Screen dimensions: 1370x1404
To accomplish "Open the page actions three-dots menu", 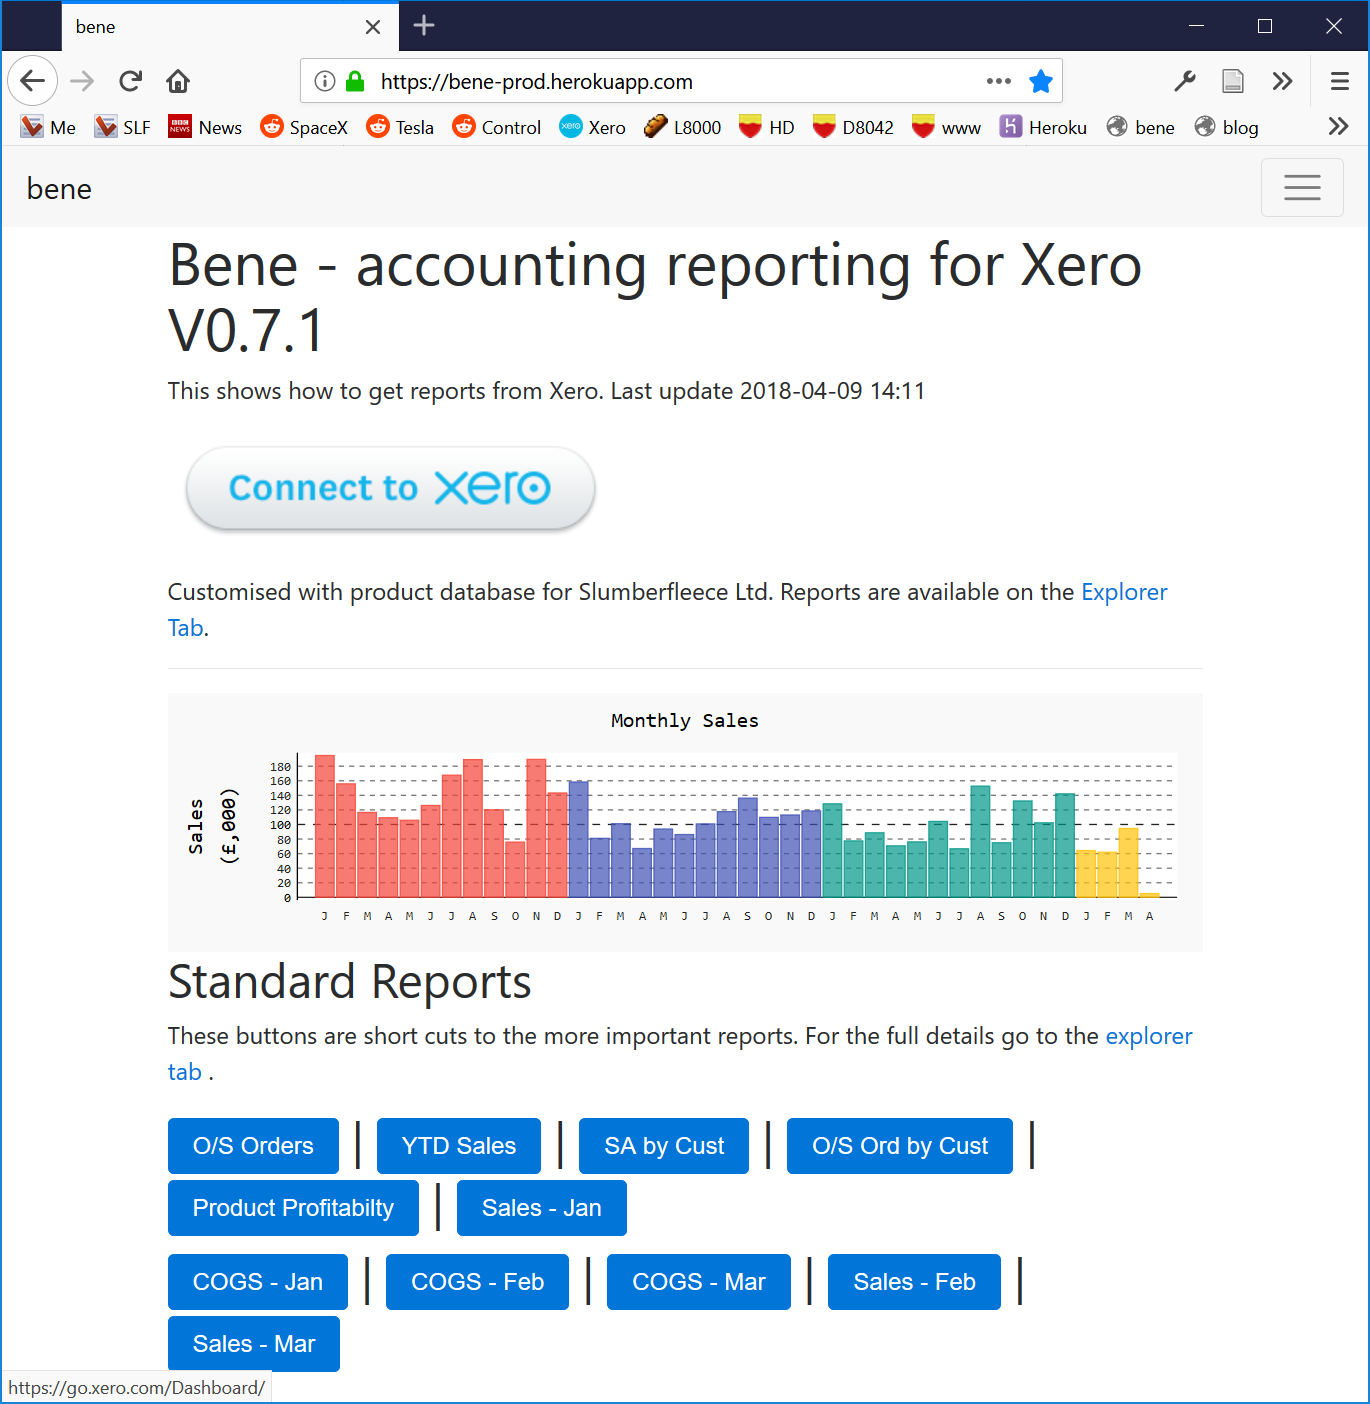I will pyautogui.click(x=999, y=81).
